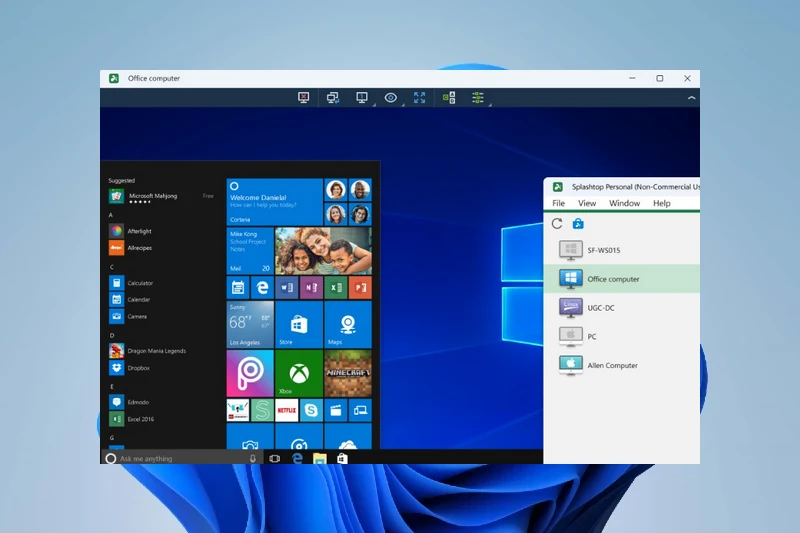This screenshot has width=800, height=533.
Task: Open the Los Angeles weather tile
Action: point(250,324)
